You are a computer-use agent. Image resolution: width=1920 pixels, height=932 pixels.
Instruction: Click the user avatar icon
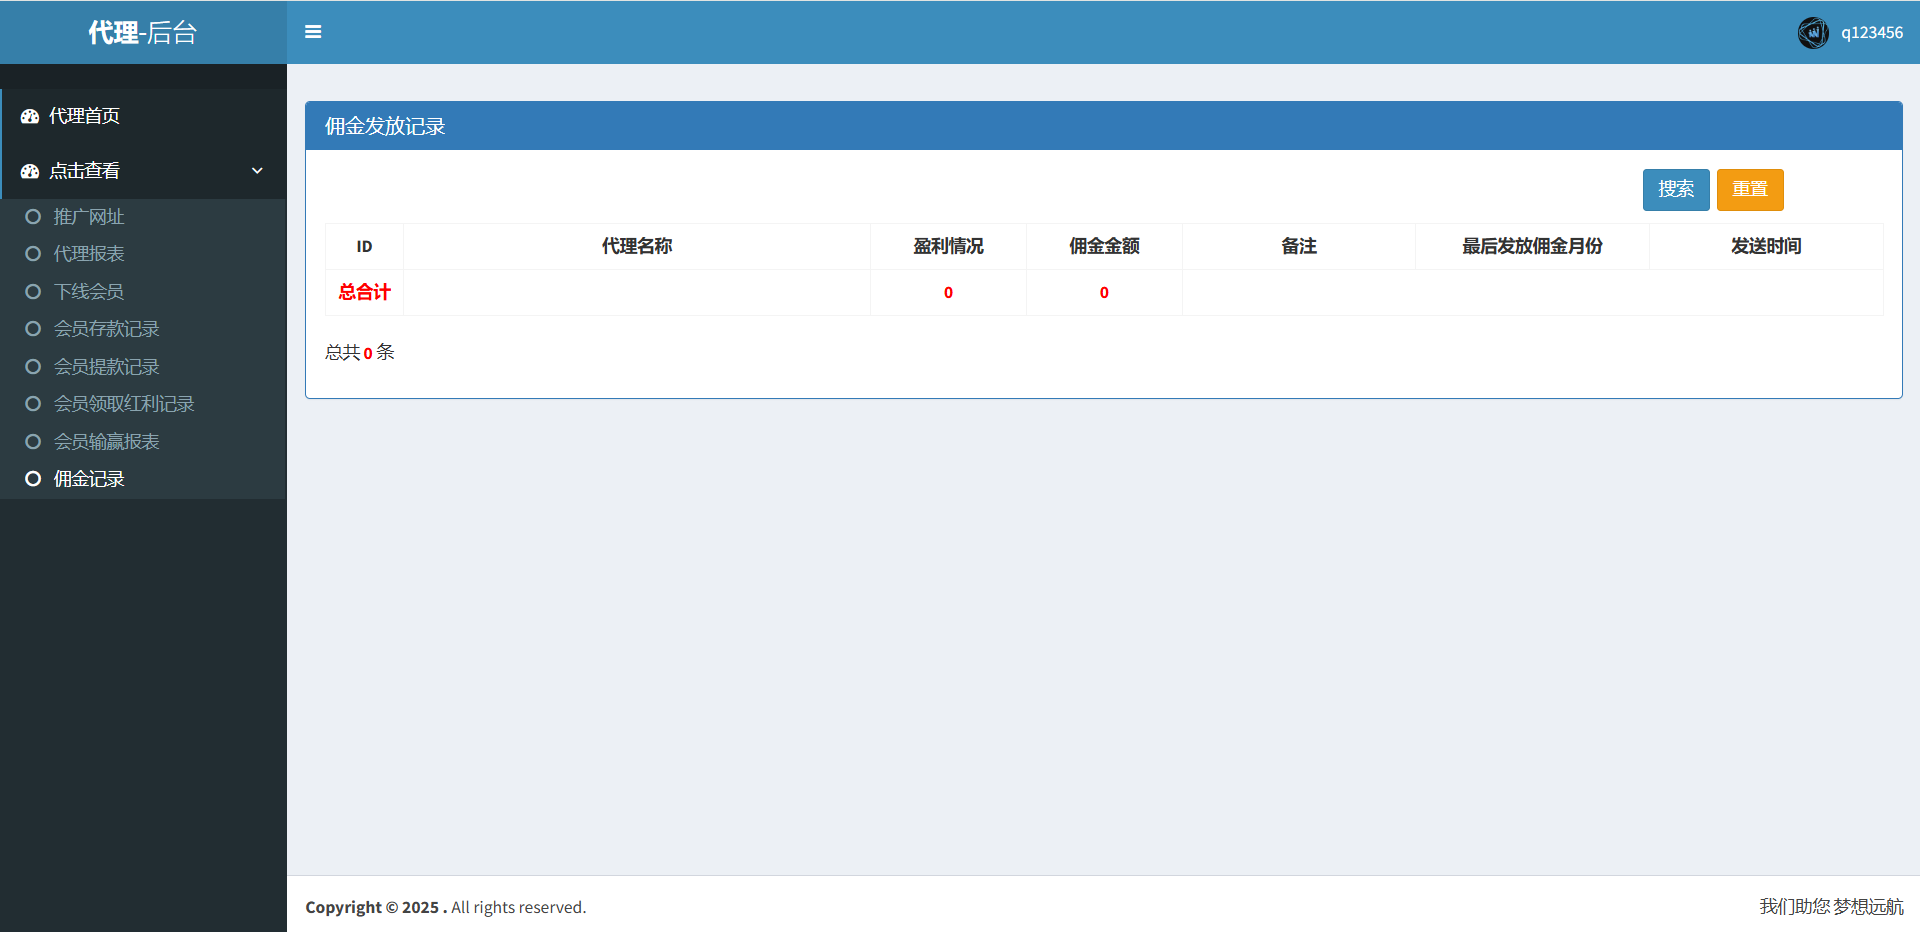click(1812, 33)
